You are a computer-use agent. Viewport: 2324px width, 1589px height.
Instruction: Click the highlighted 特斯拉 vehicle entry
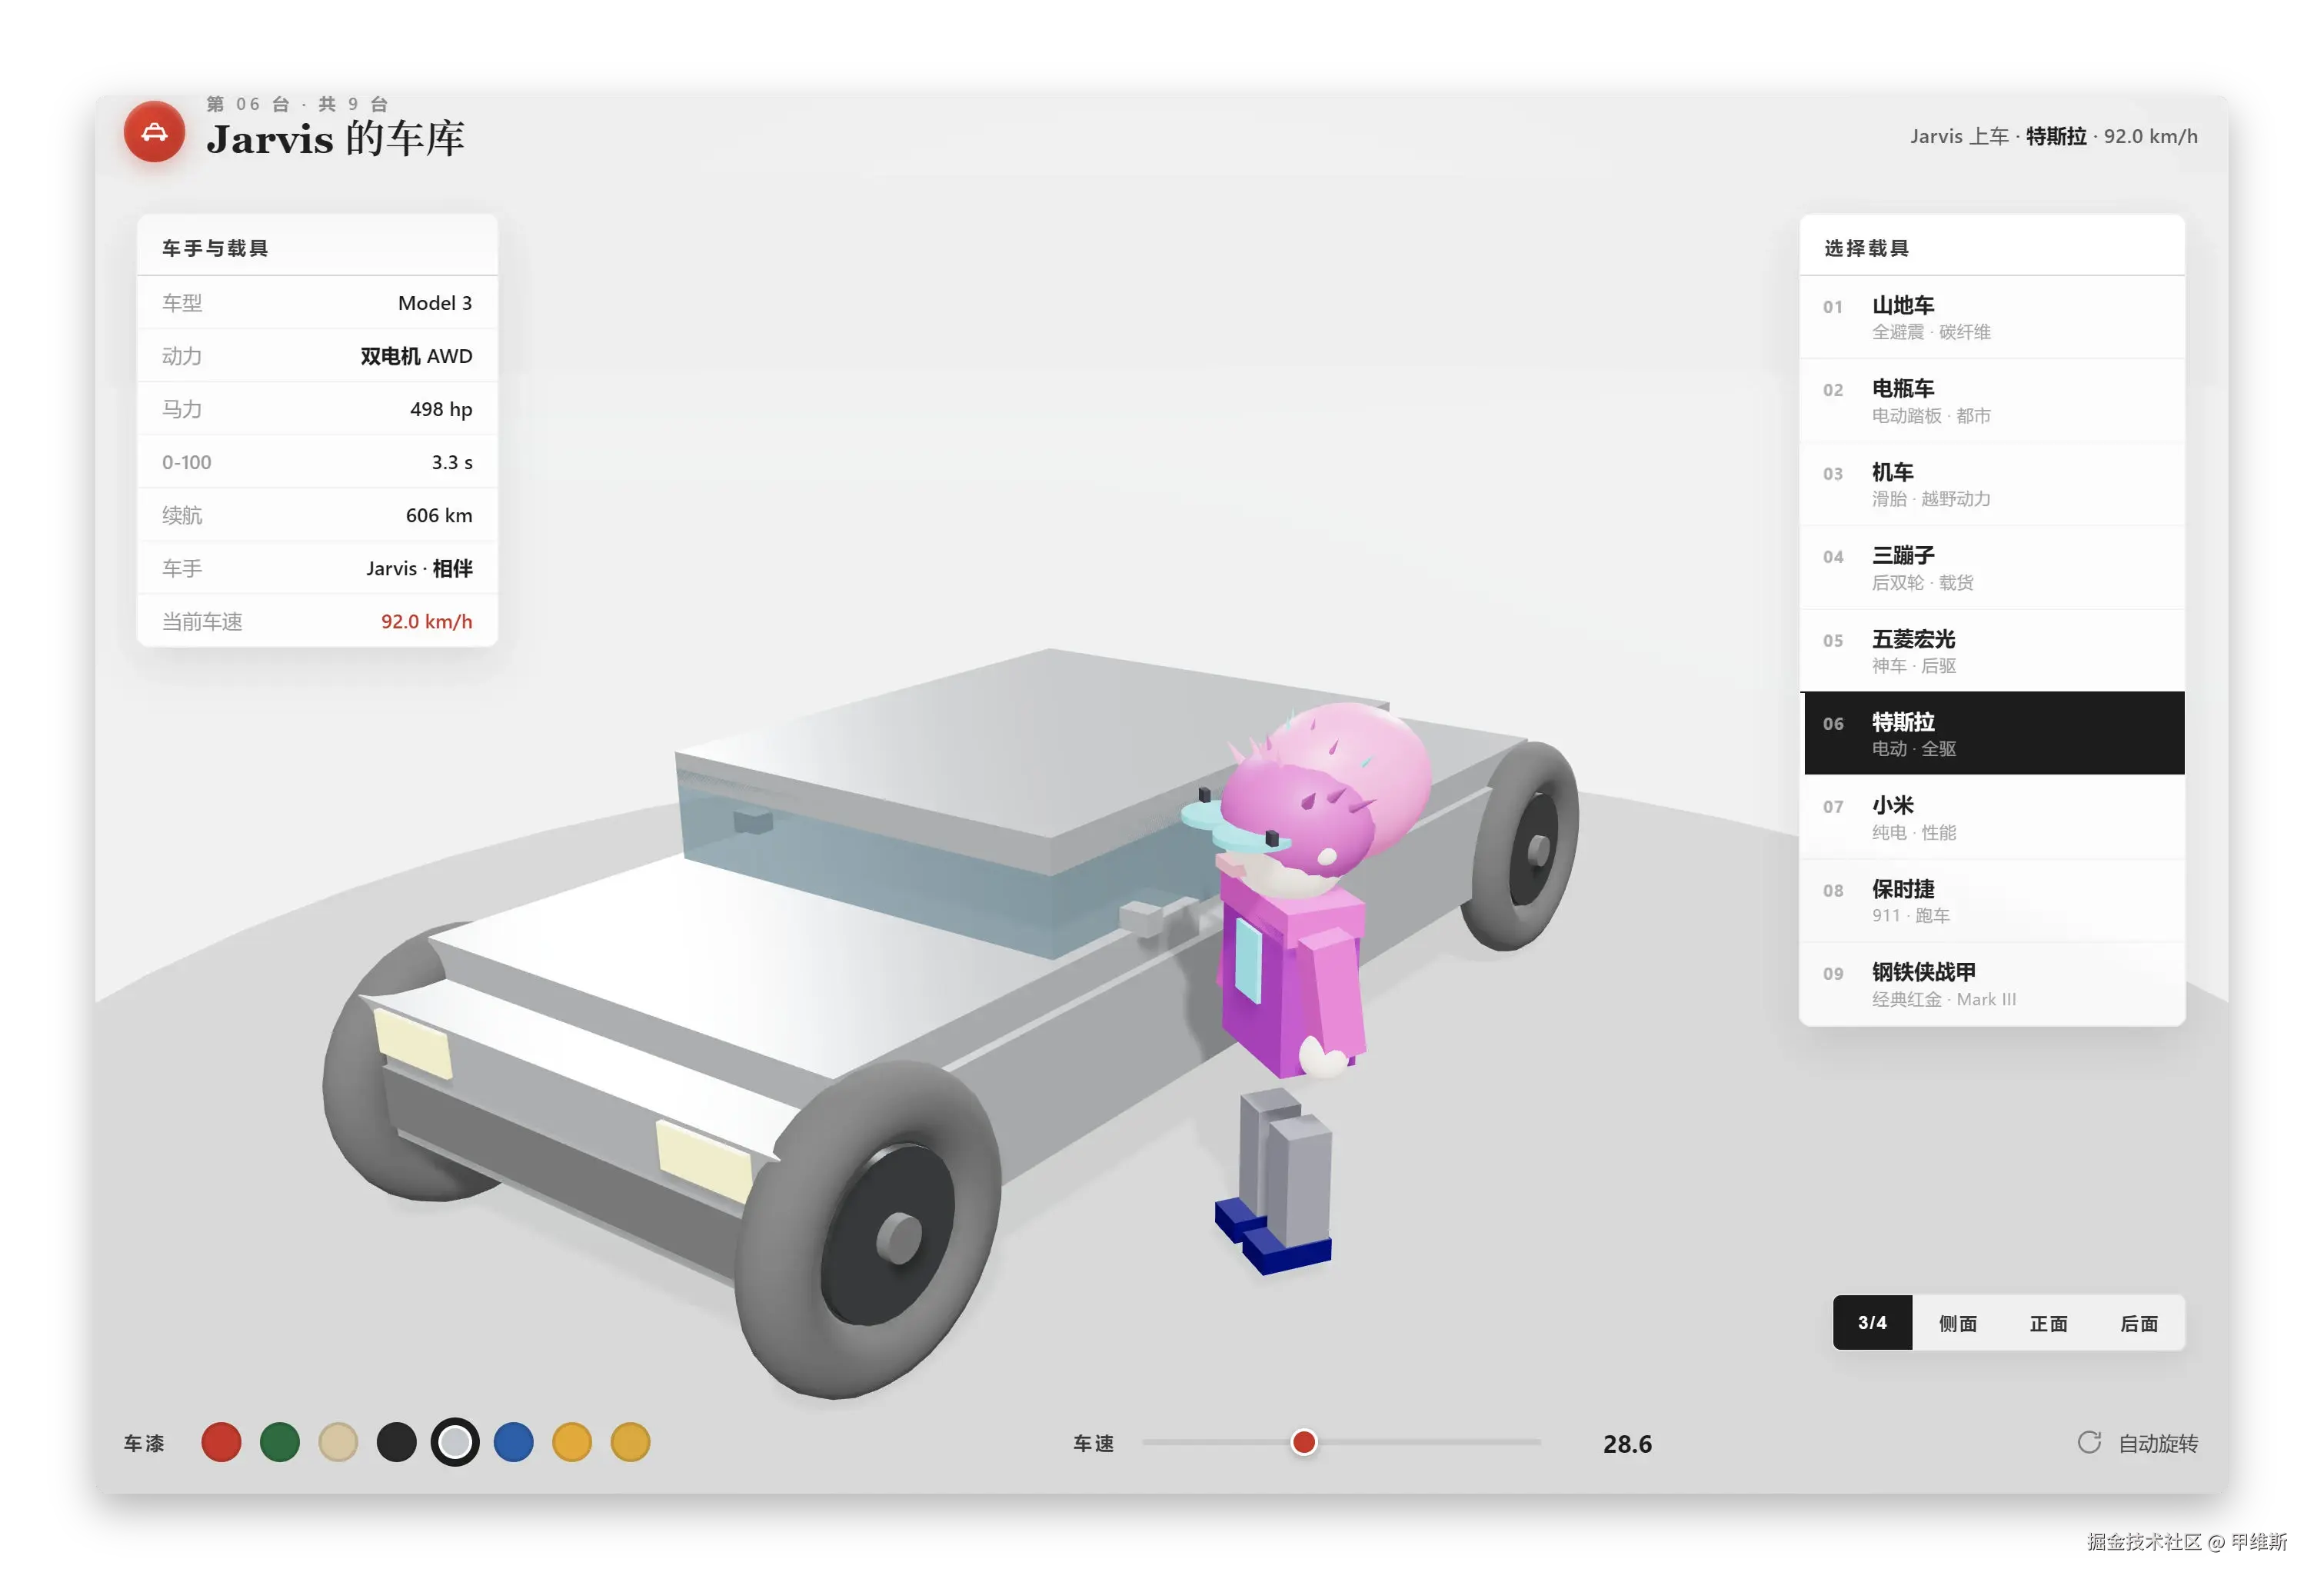pyautogui.click(x=1991, y=733)
